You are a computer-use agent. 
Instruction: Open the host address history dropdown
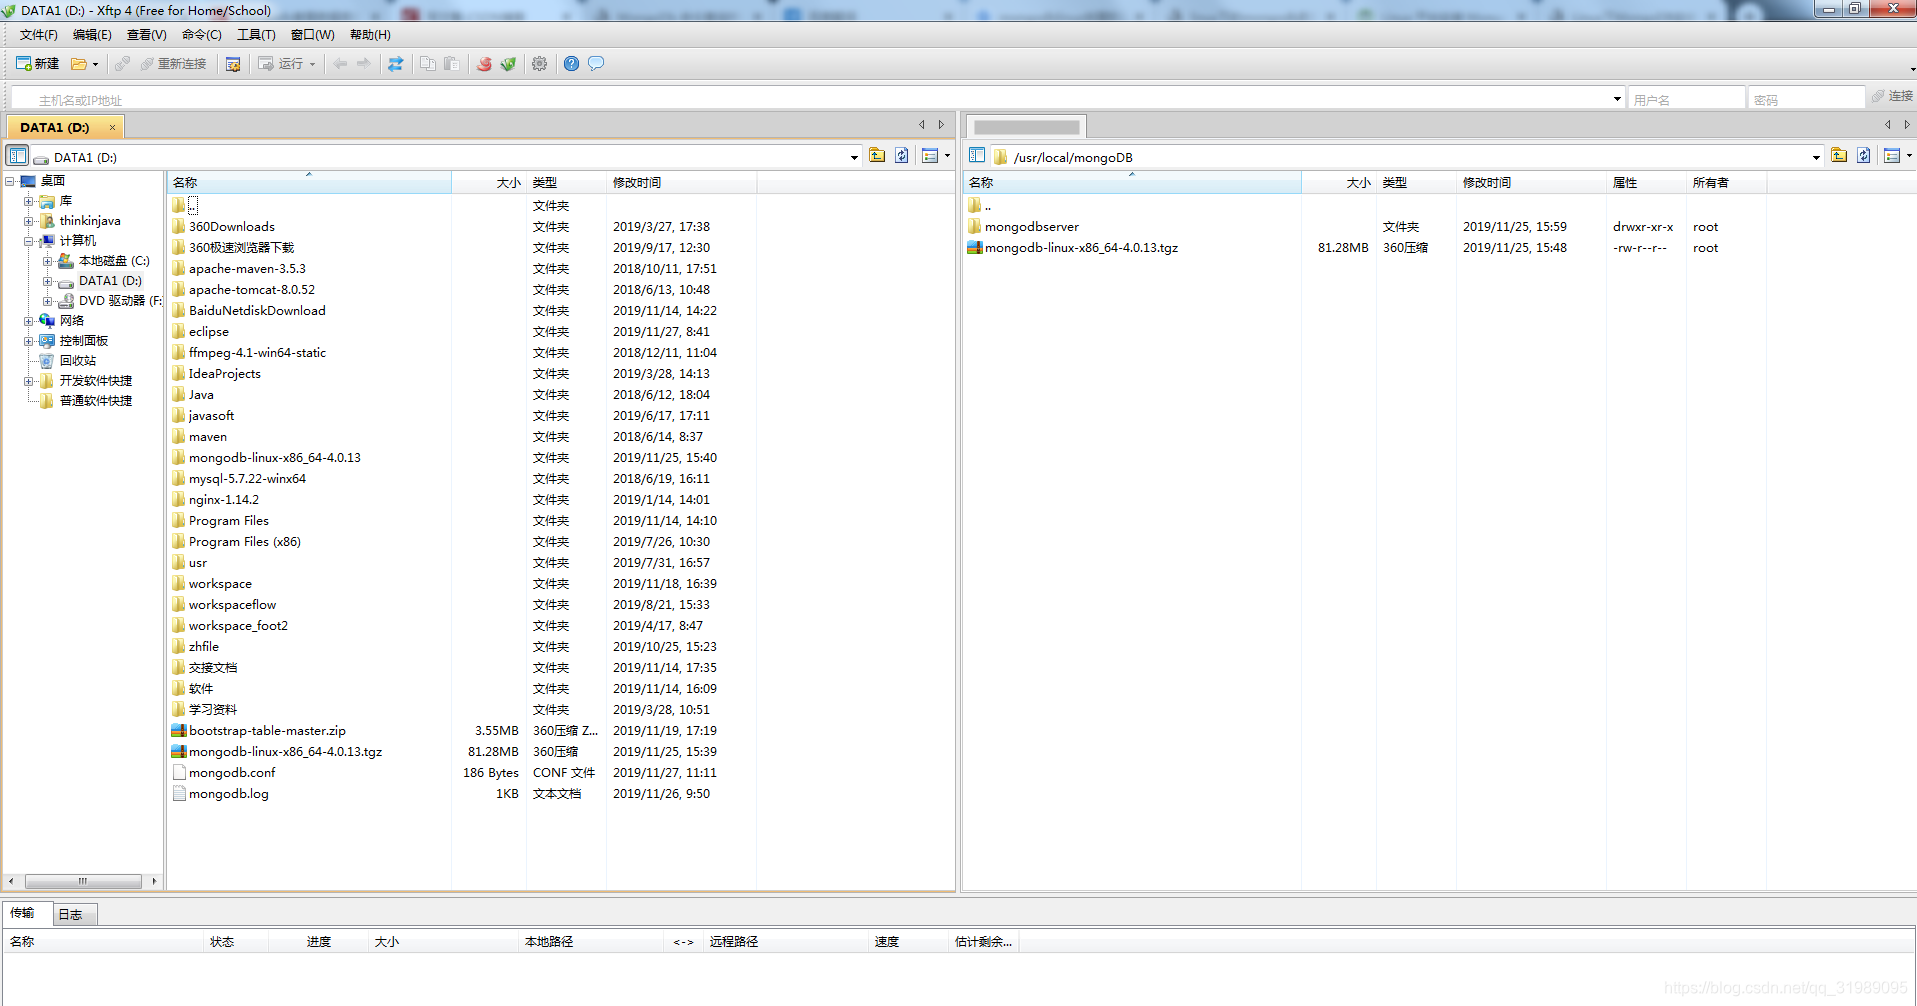[1617, 99]
